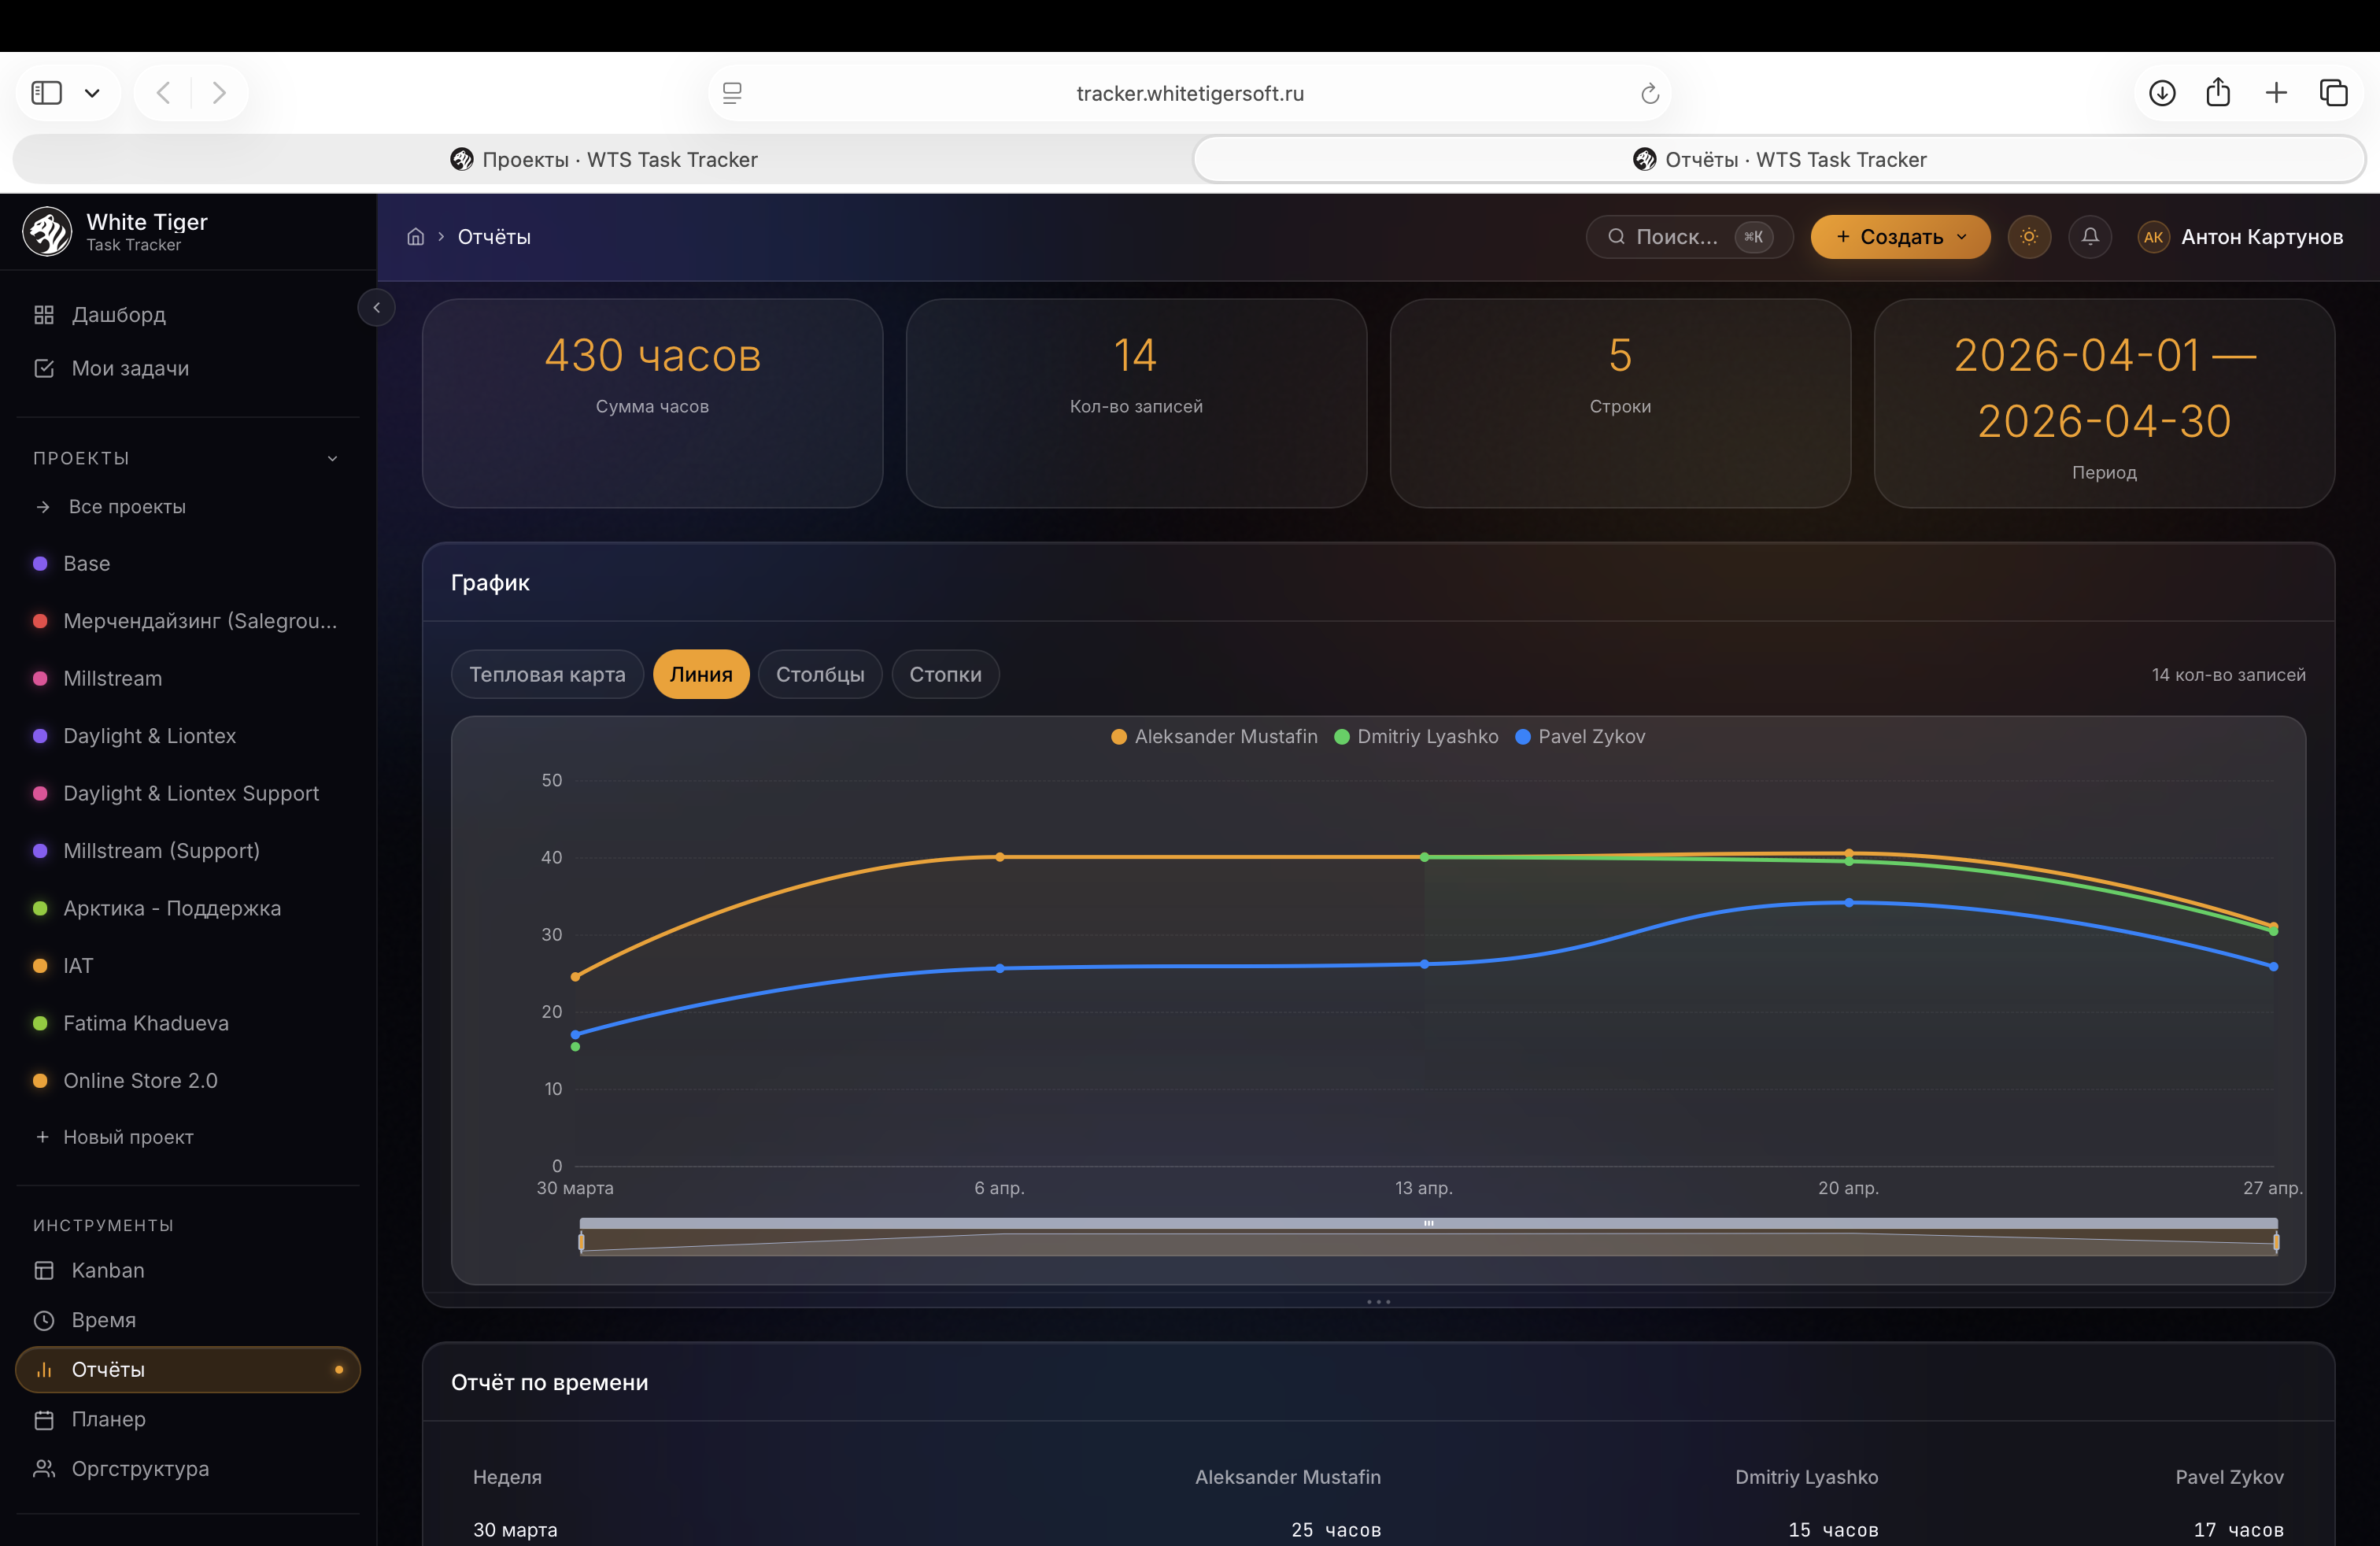Click the White Tiger logo
The height and width of the screenshot is (1546, 2380).
47,232
